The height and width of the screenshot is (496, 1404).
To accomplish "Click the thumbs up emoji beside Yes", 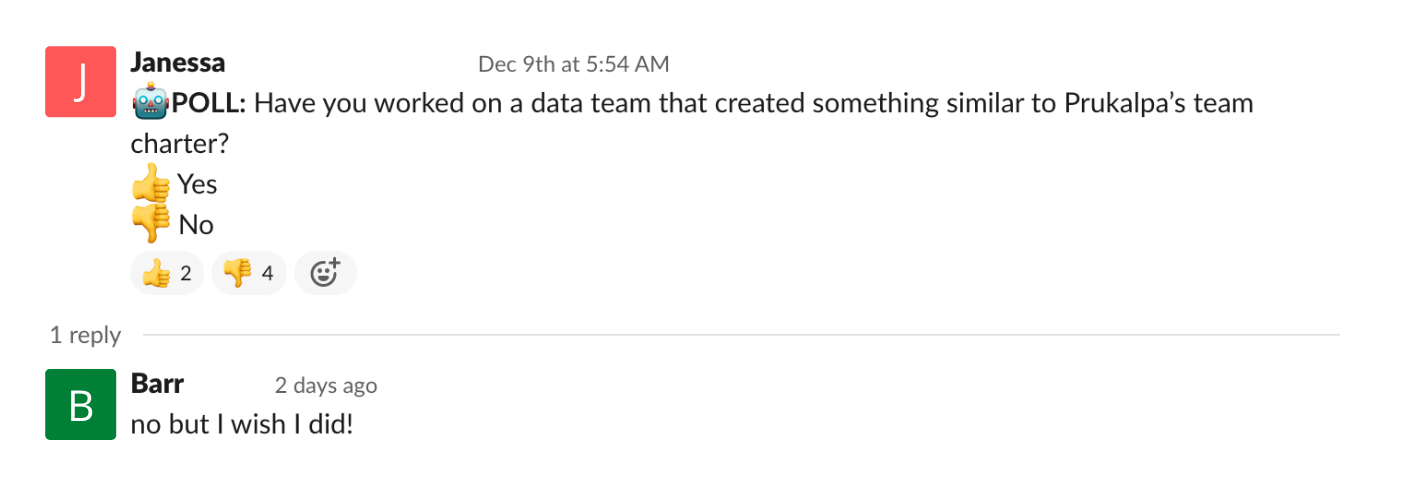I will [151, 185].
